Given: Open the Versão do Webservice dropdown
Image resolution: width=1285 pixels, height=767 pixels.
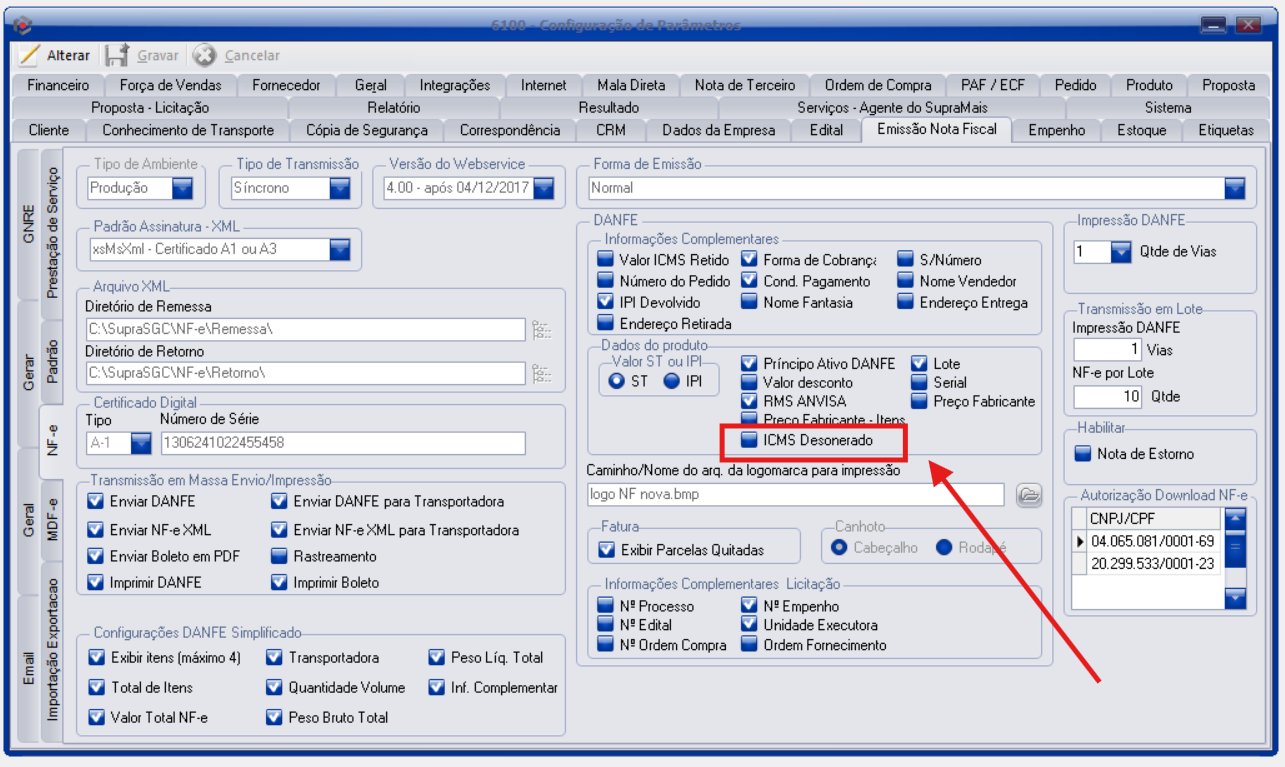Looking at the screenshot, I should (x=543, y=188).
